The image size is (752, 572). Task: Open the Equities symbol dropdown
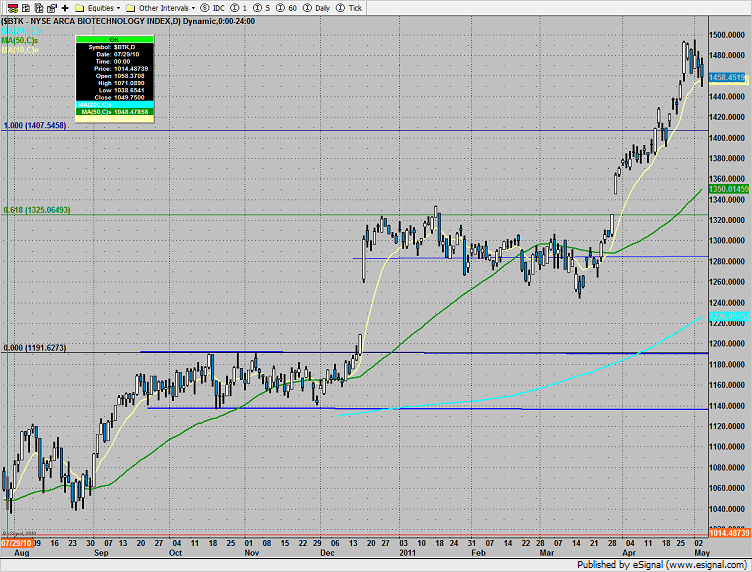pyautogui.click(x=98, y=8)
